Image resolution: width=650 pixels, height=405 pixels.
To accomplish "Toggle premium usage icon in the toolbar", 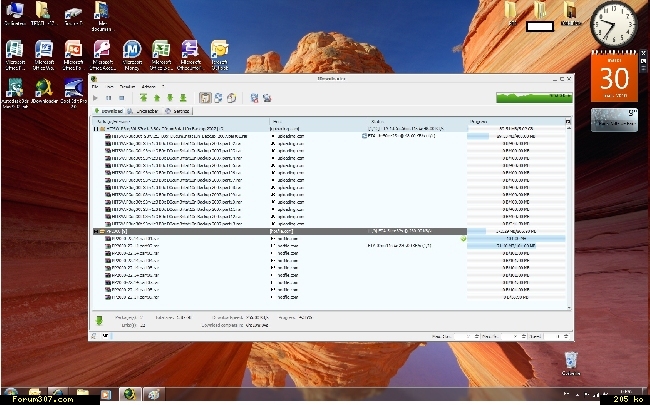I will pos(231,98).
